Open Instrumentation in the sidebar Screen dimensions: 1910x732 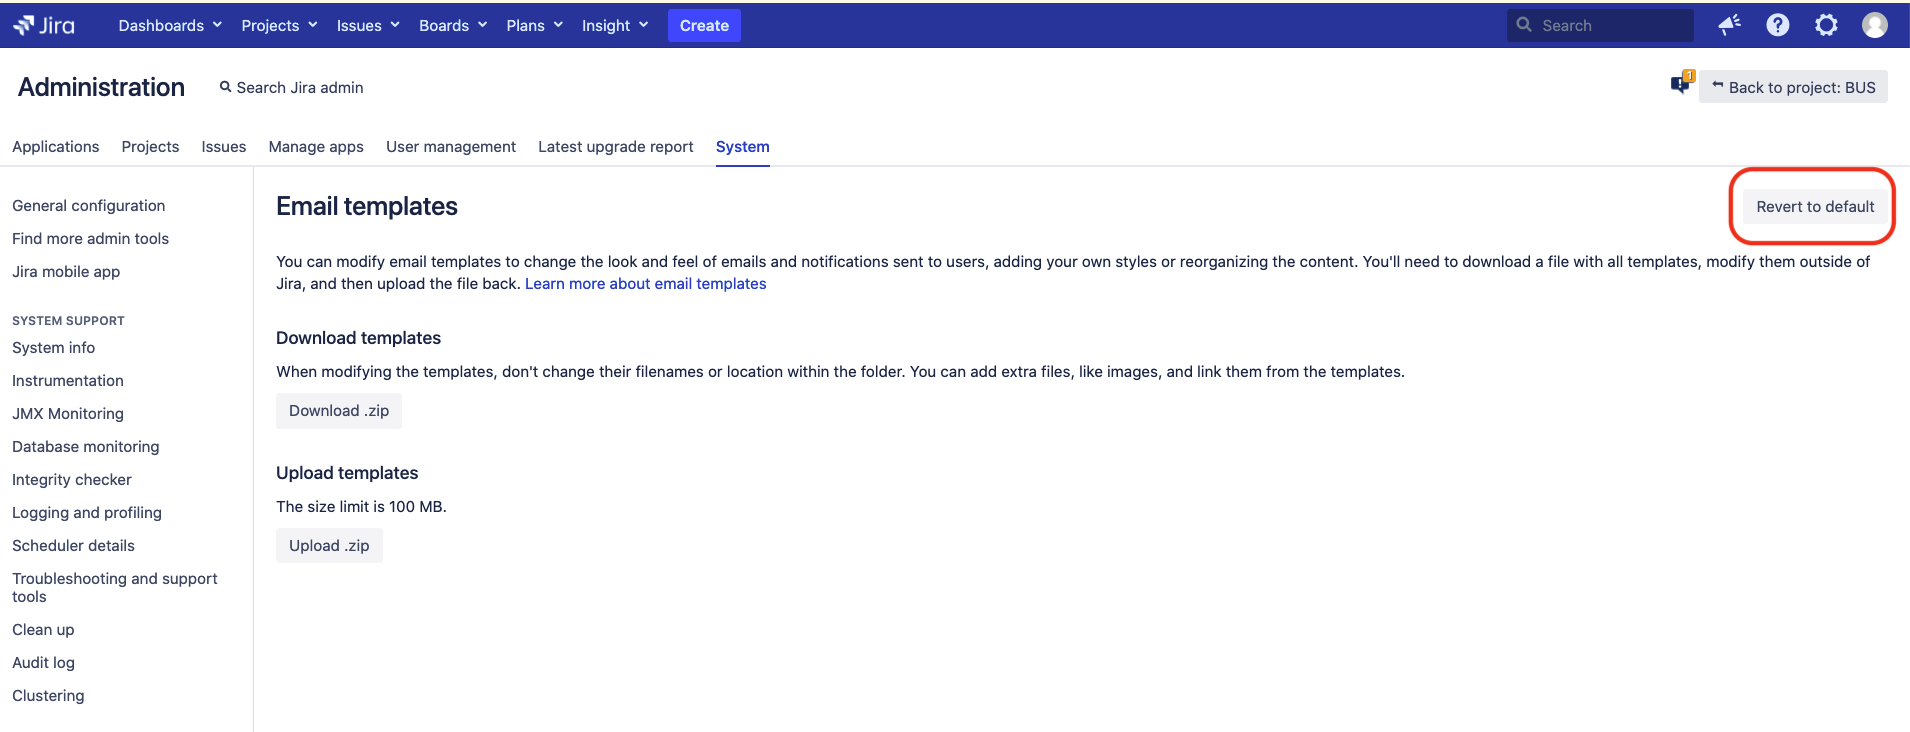pyautogui.click(x=68, y=380)
